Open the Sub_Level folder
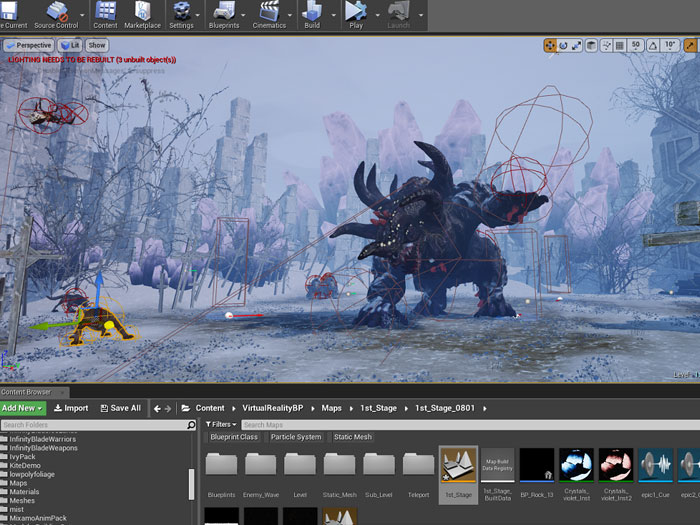This screenshot has height=525, width=700. tap(379, 475)
